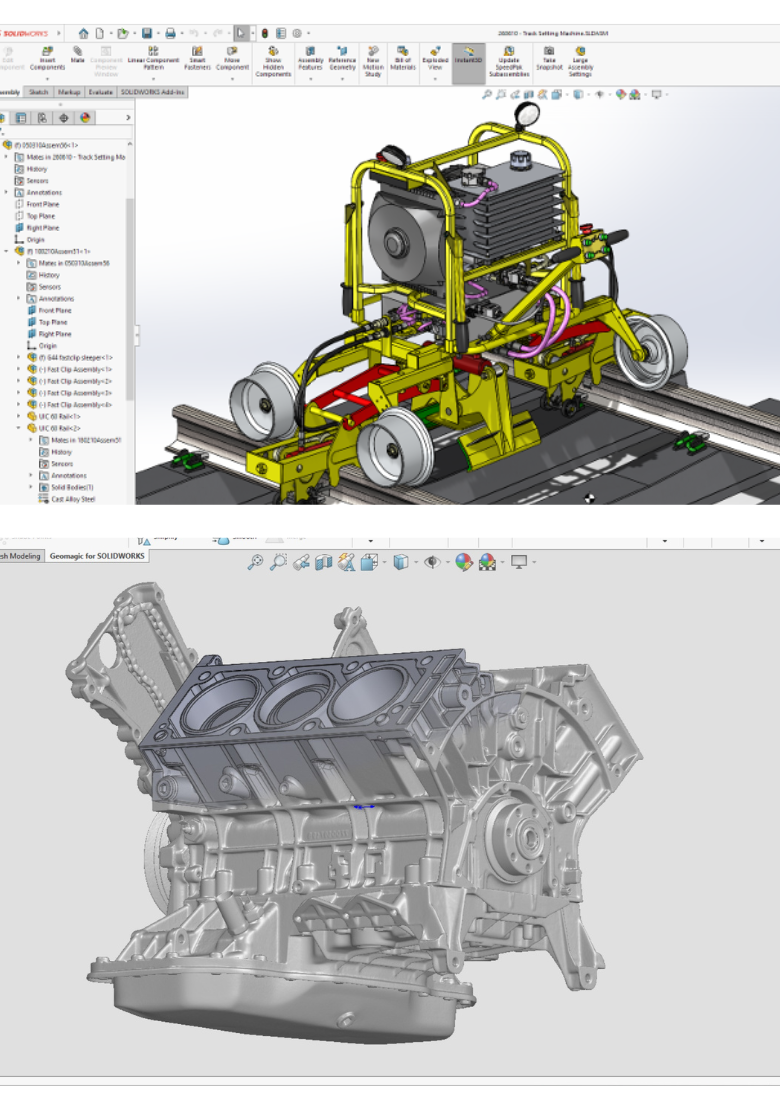
Task: Expand Solid Bodies(1) folder in tree
Action: coord(31,487)
